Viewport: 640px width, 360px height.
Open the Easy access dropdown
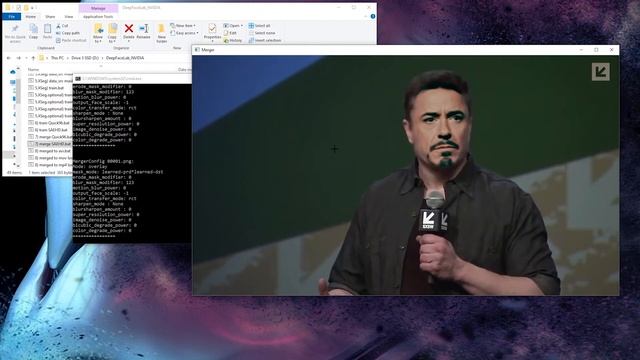pos(184,33)
